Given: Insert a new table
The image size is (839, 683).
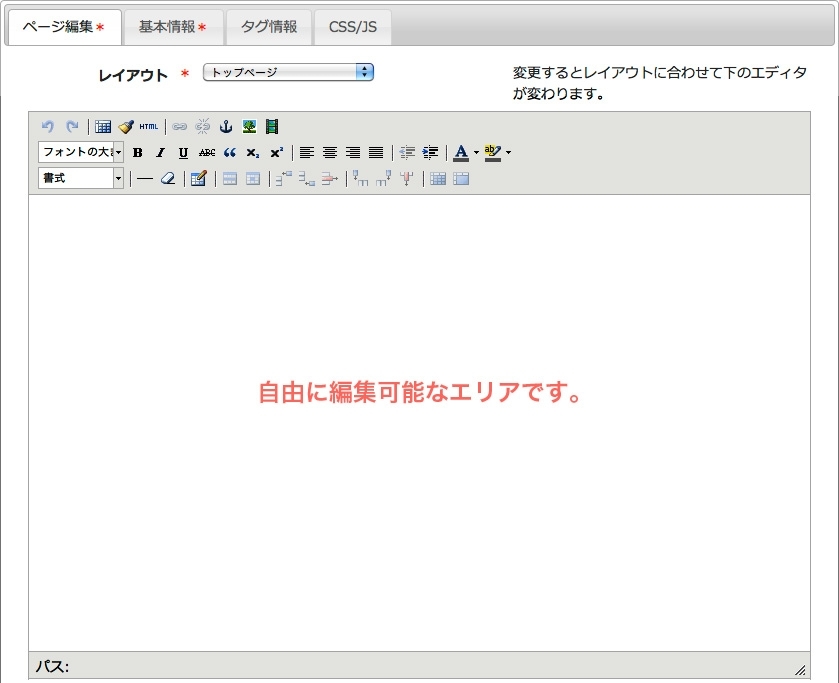Looking at the screenshot, I should 102,126.
